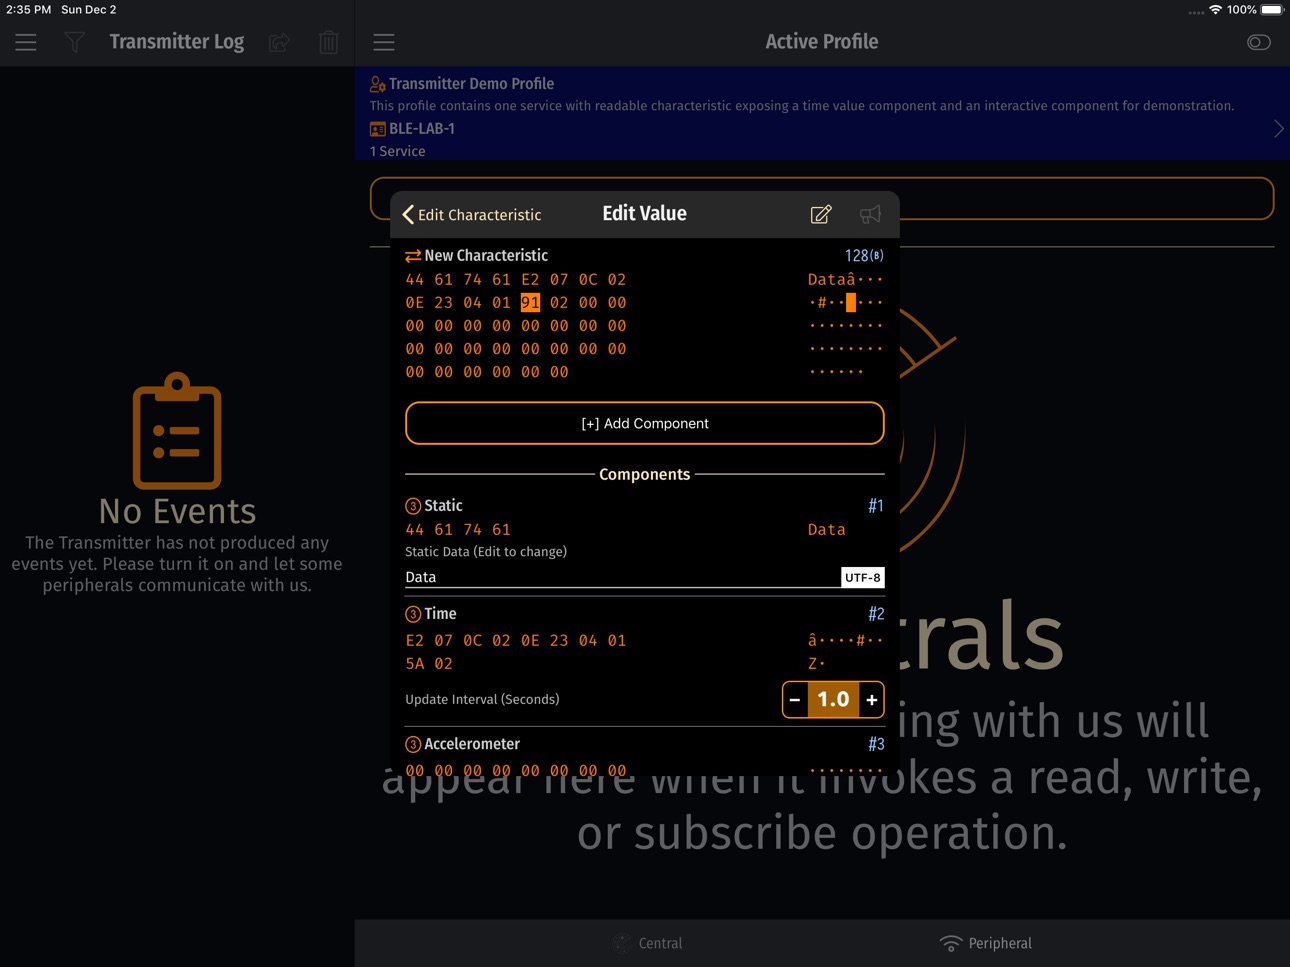Click the BLE-LAB-1 device card icon
Image resolution: width=1290 pixels, height=967 pixels.
coord(377,129)
